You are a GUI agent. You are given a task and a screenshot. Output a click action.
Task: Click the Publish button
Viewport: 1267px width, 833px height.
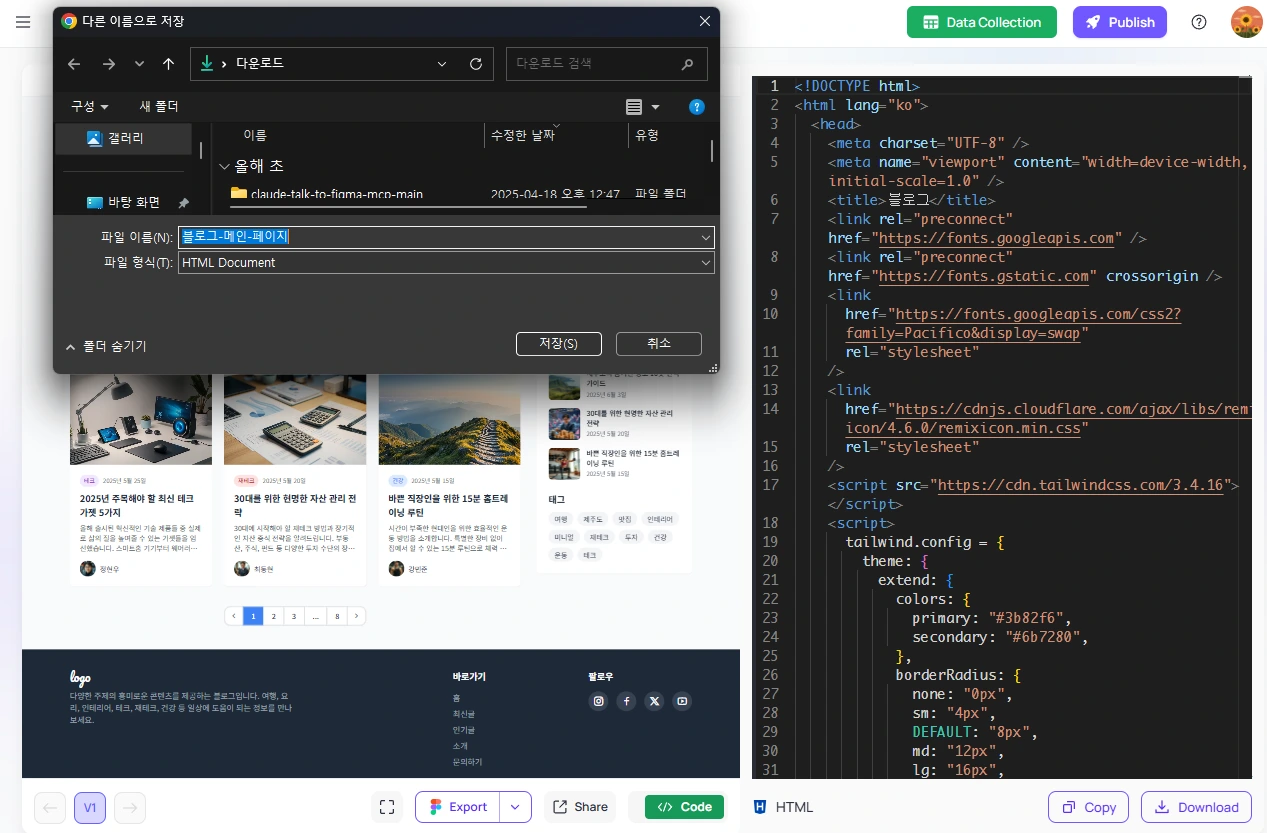coord(1120,22)
